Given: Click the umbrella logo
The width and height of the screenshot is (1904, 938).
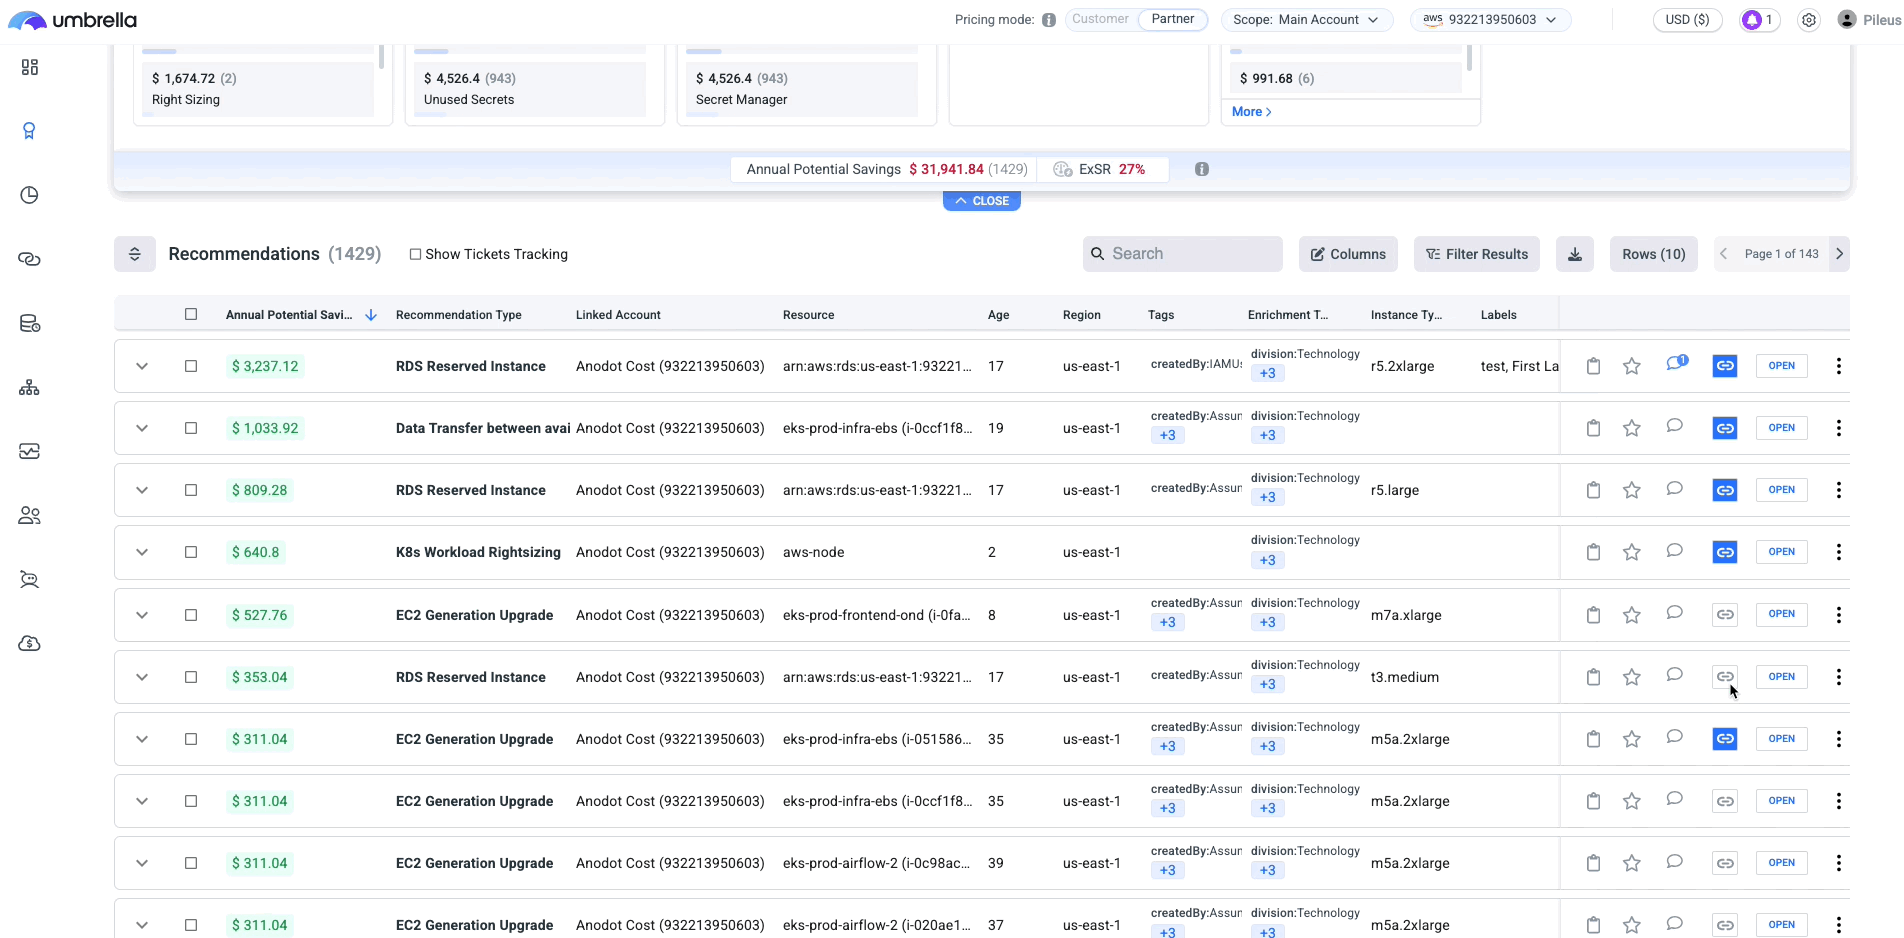Looking at the screenshot, I should tap(72, 20).
